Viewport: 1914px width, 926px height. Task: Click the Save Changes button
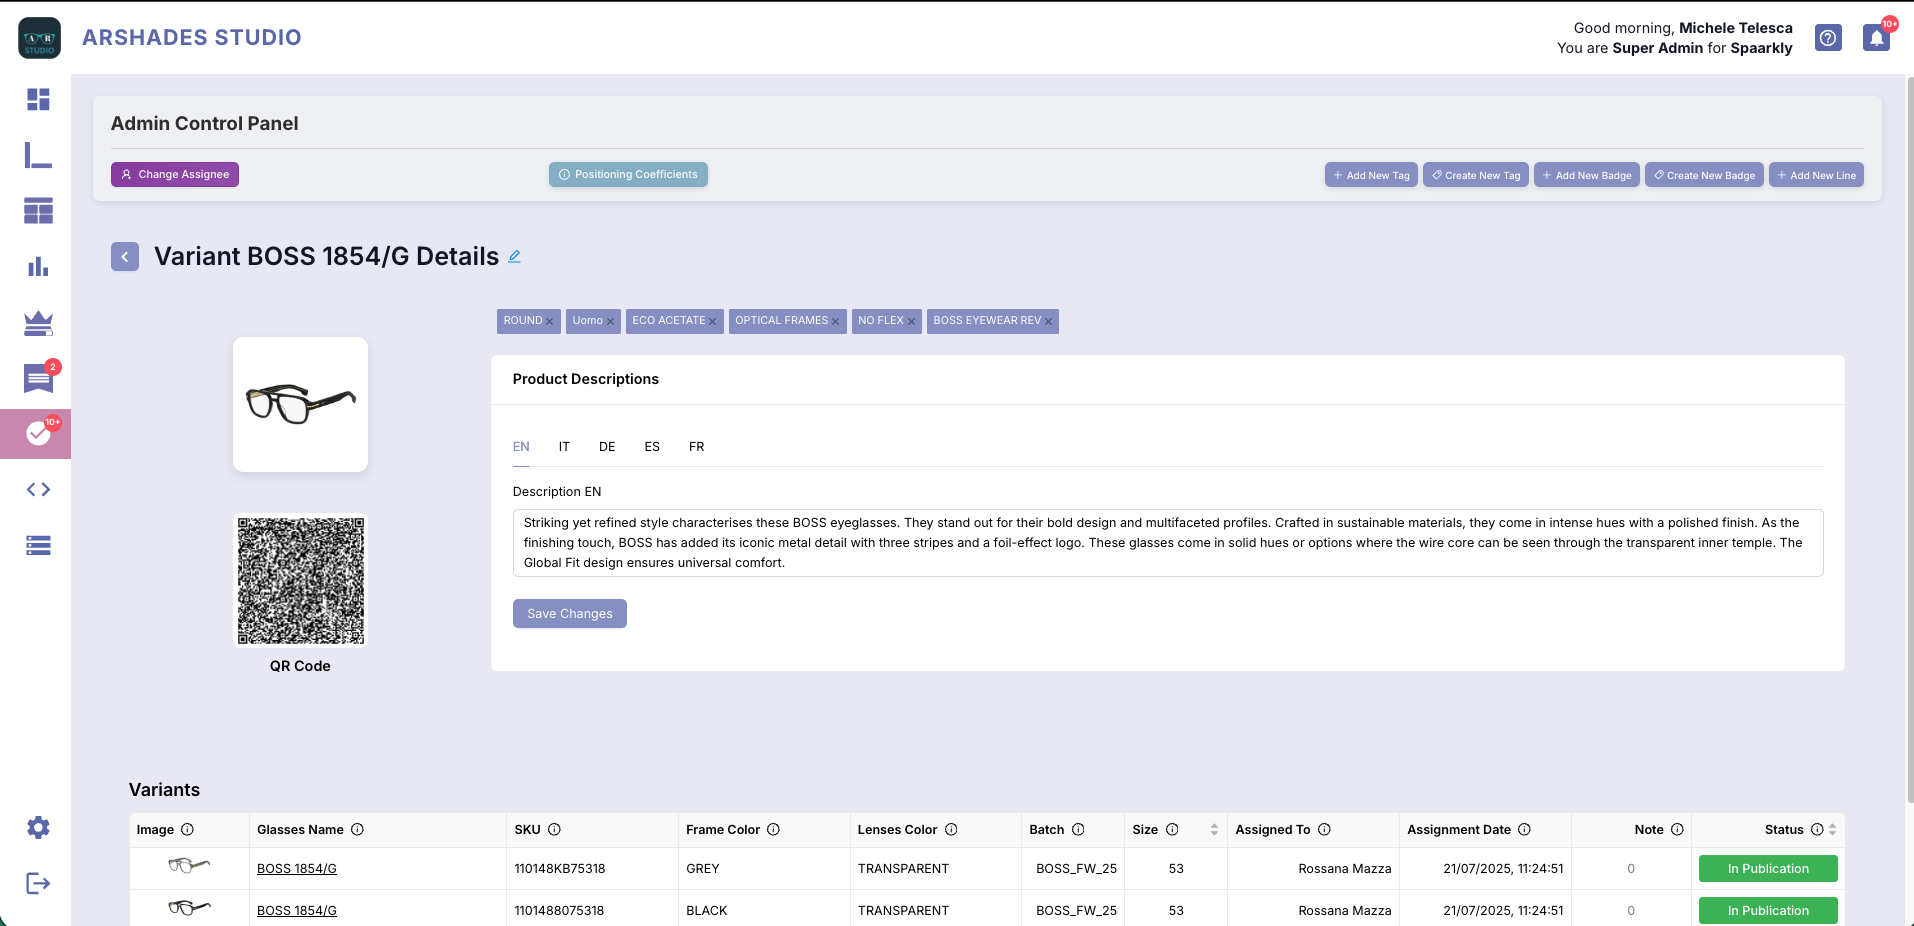[x=570, y=614]
